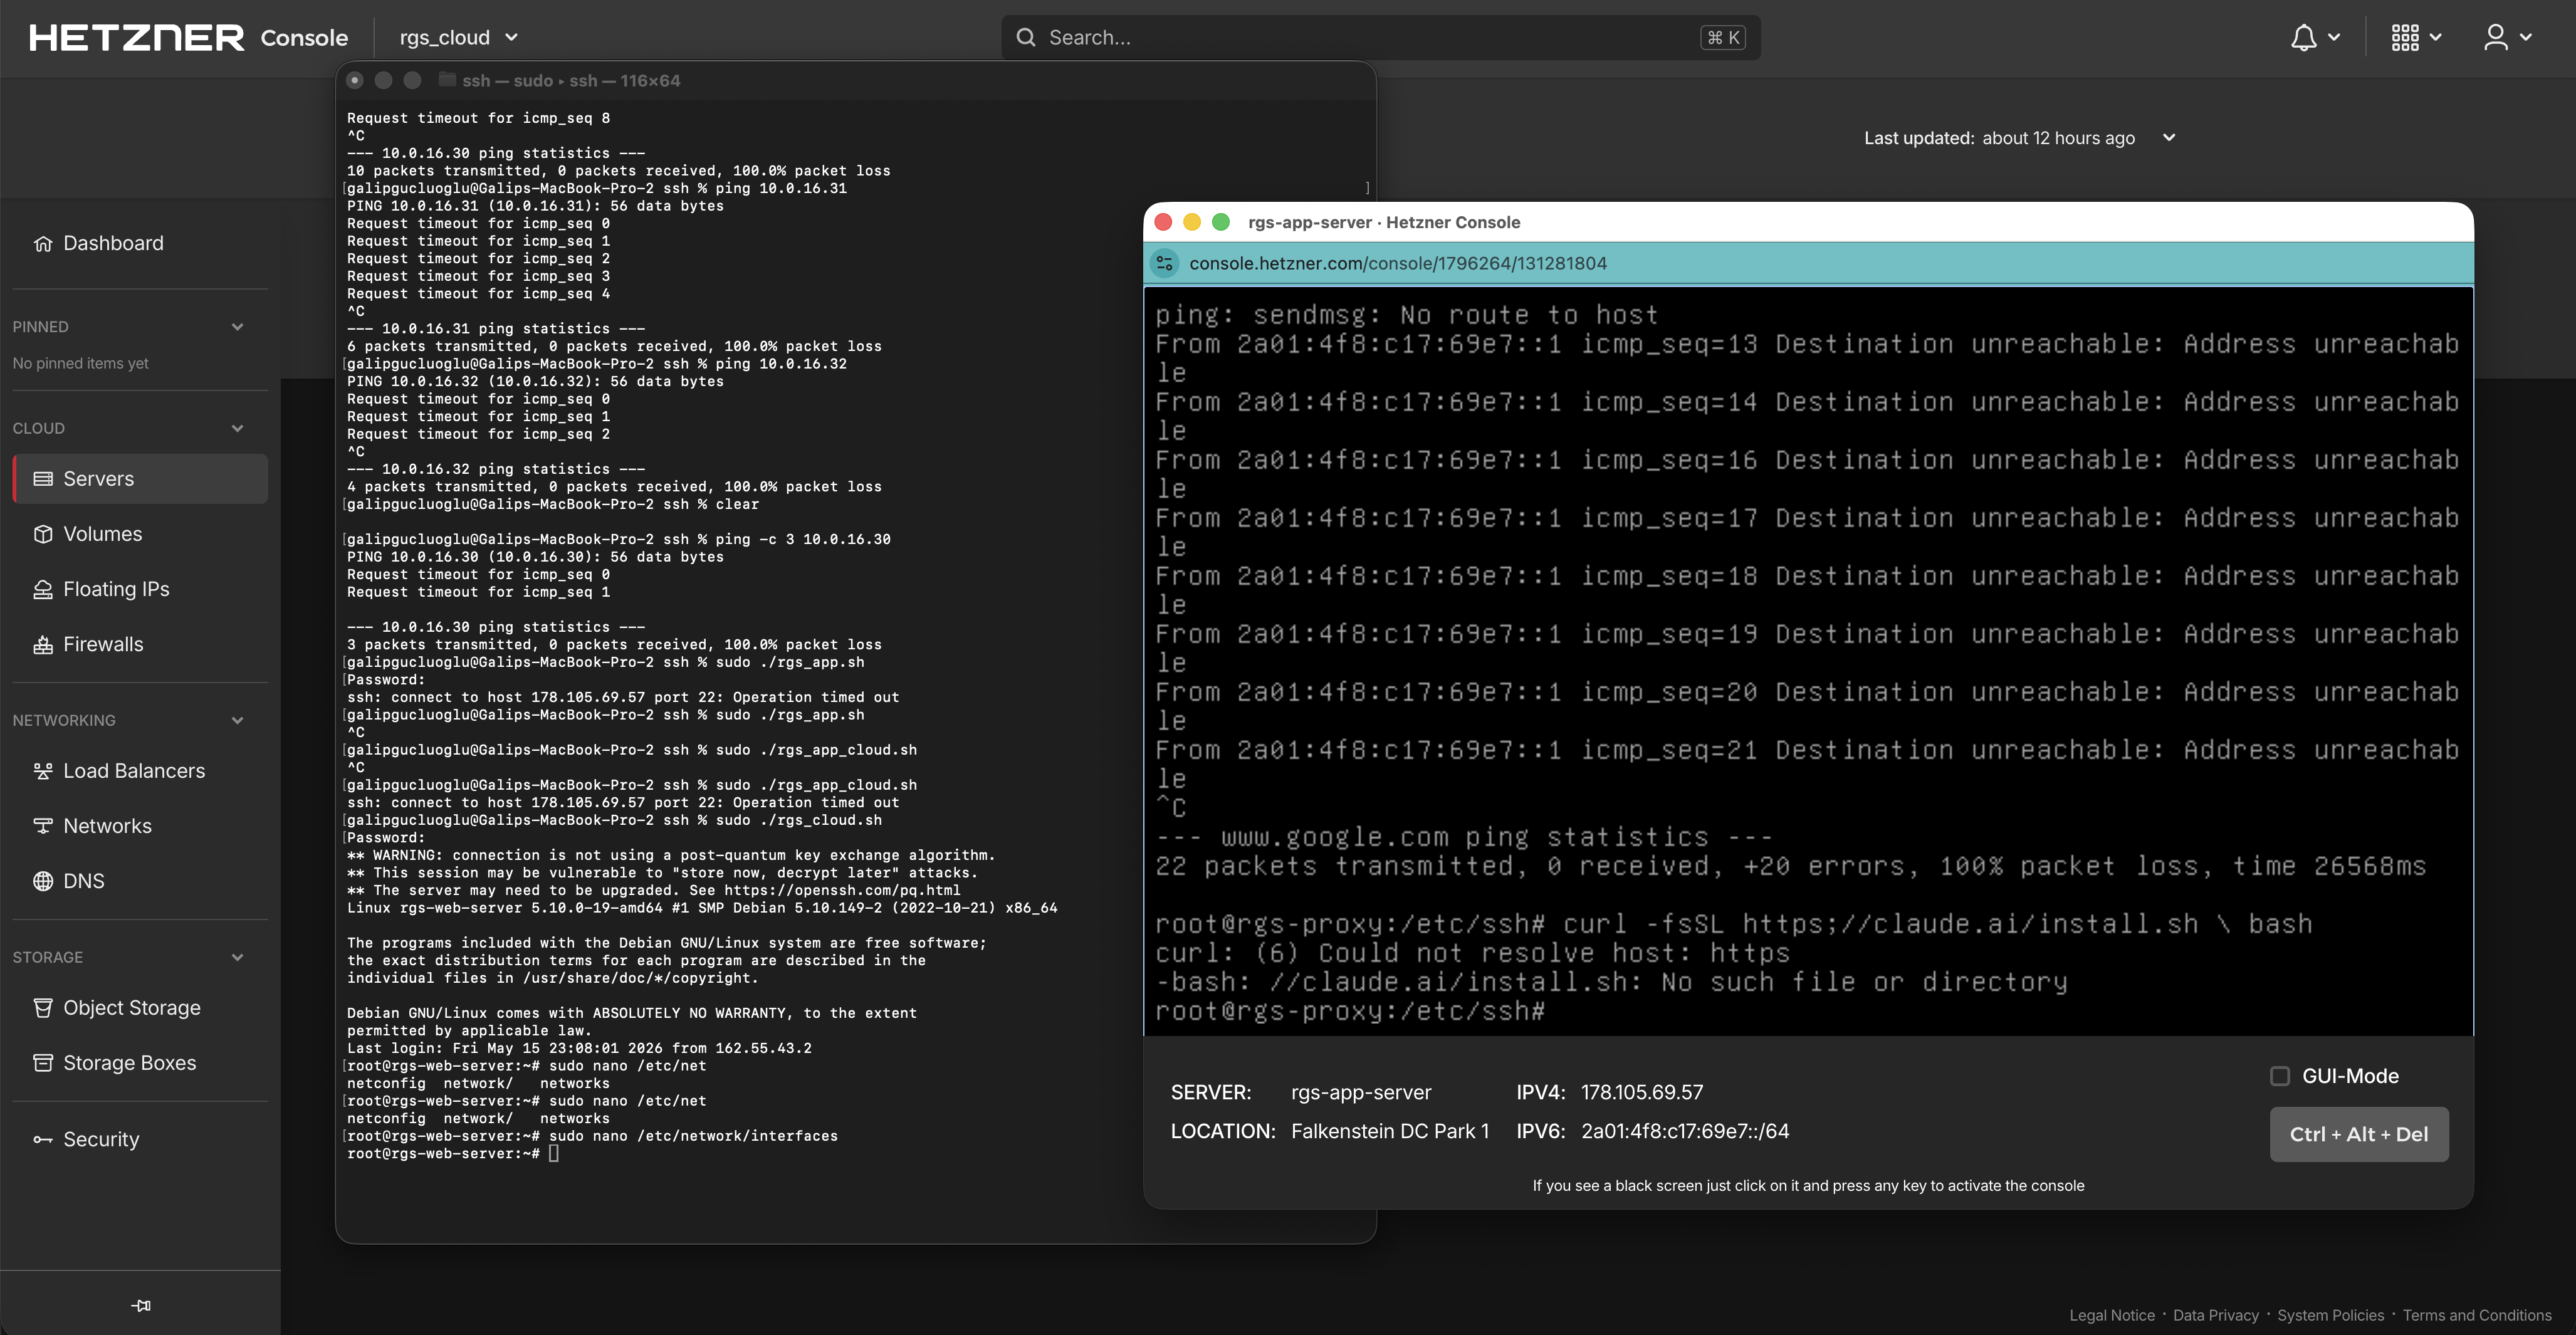Click the Security key icon
The height and width of the screenshot is (1335, 2576).
[x=43, y=1139]
